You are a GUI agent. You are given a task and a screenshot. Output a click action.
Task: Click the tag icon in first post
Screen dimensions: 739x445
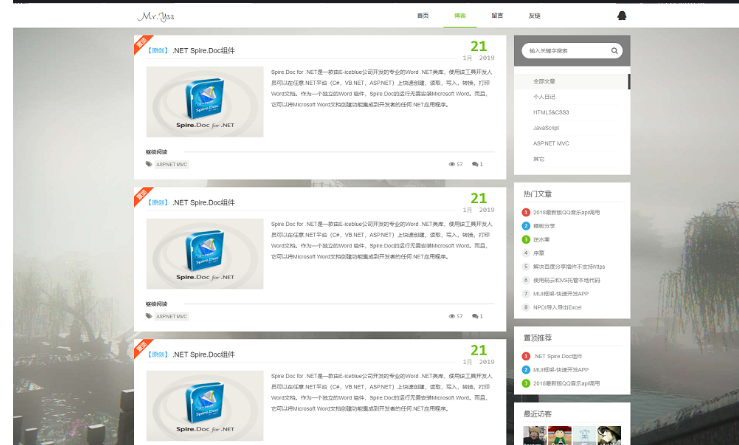click(149, 164)
